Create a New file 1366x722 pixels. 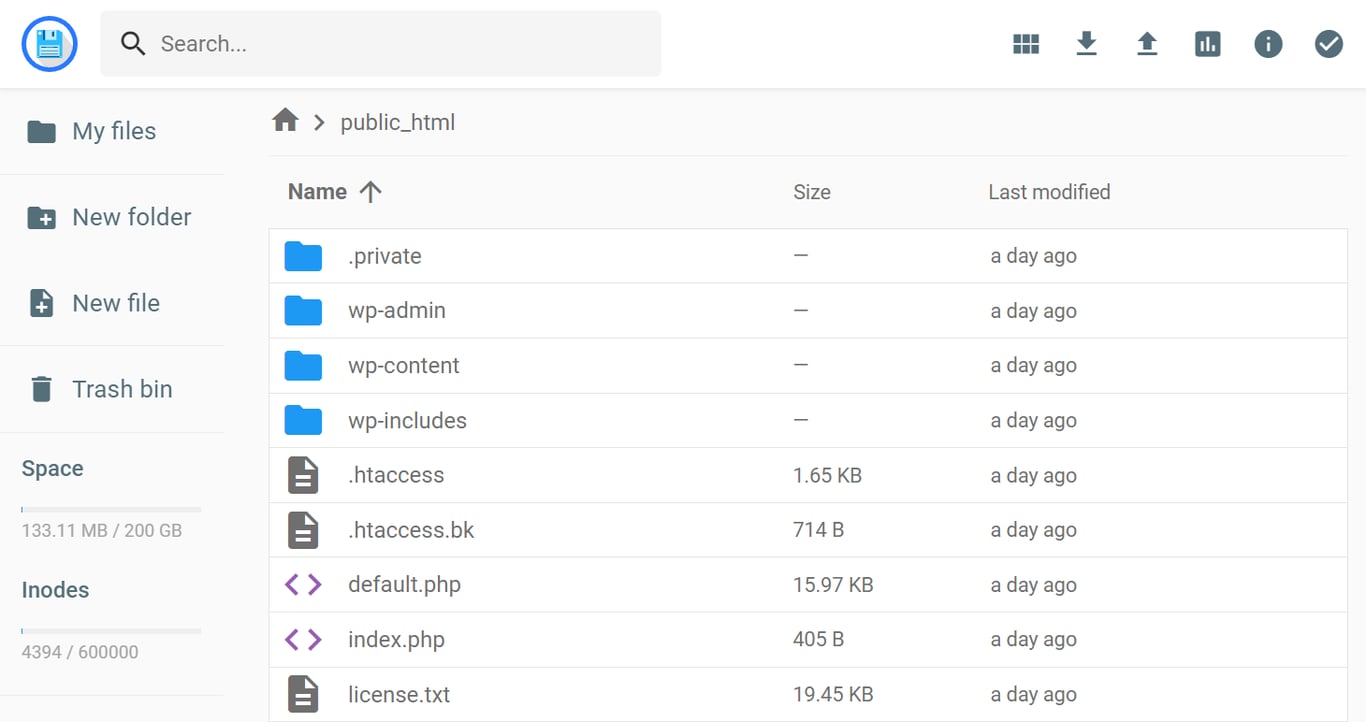tap(115, 303)
